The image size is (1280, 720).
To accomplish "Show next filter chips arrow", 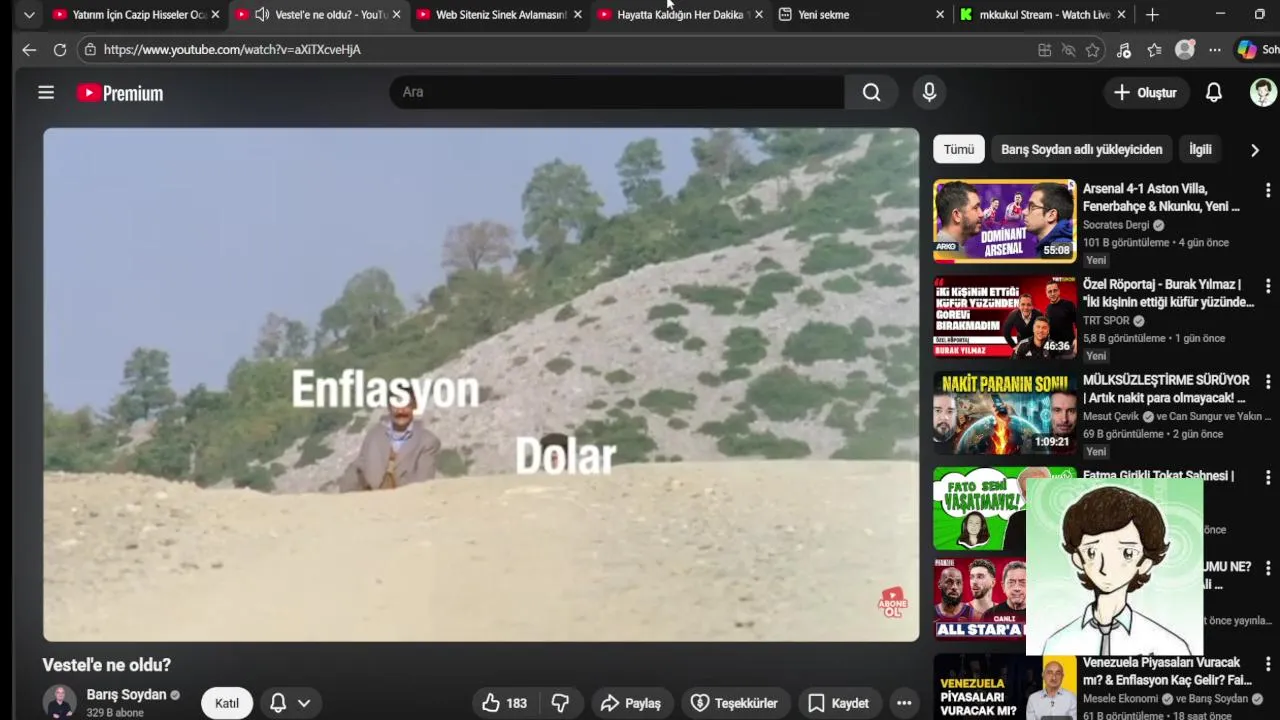I will click(x=1255, y=150).
